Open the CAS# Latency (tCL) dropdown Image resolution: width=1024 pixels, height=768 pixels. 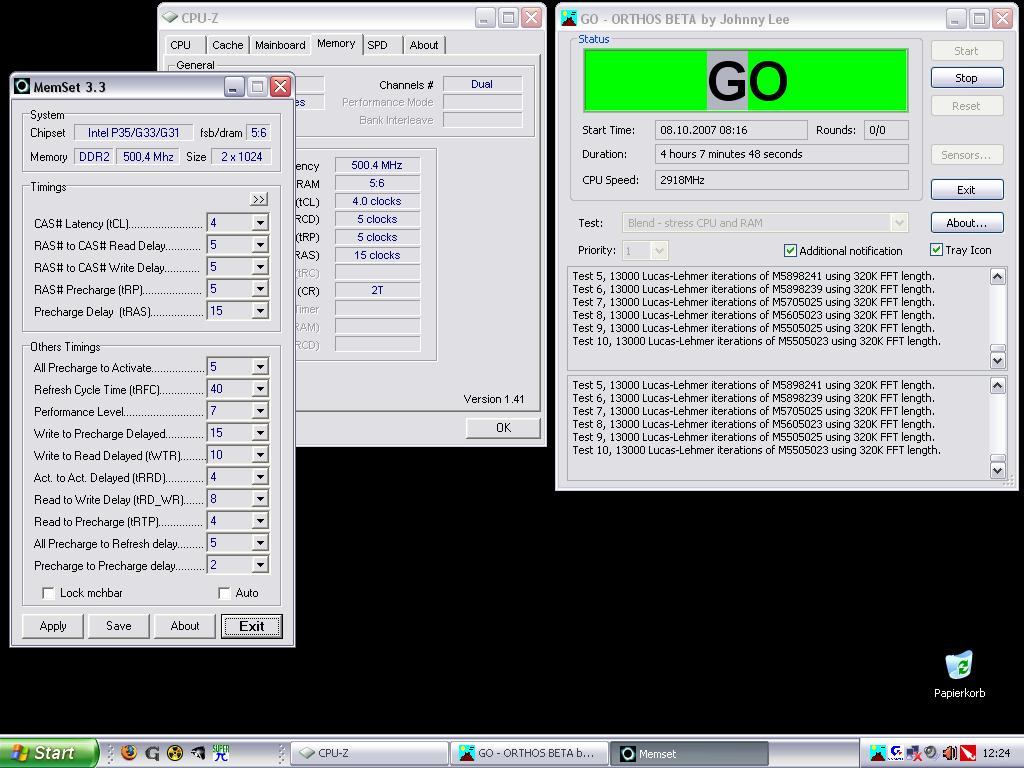[x=260, y=223]
